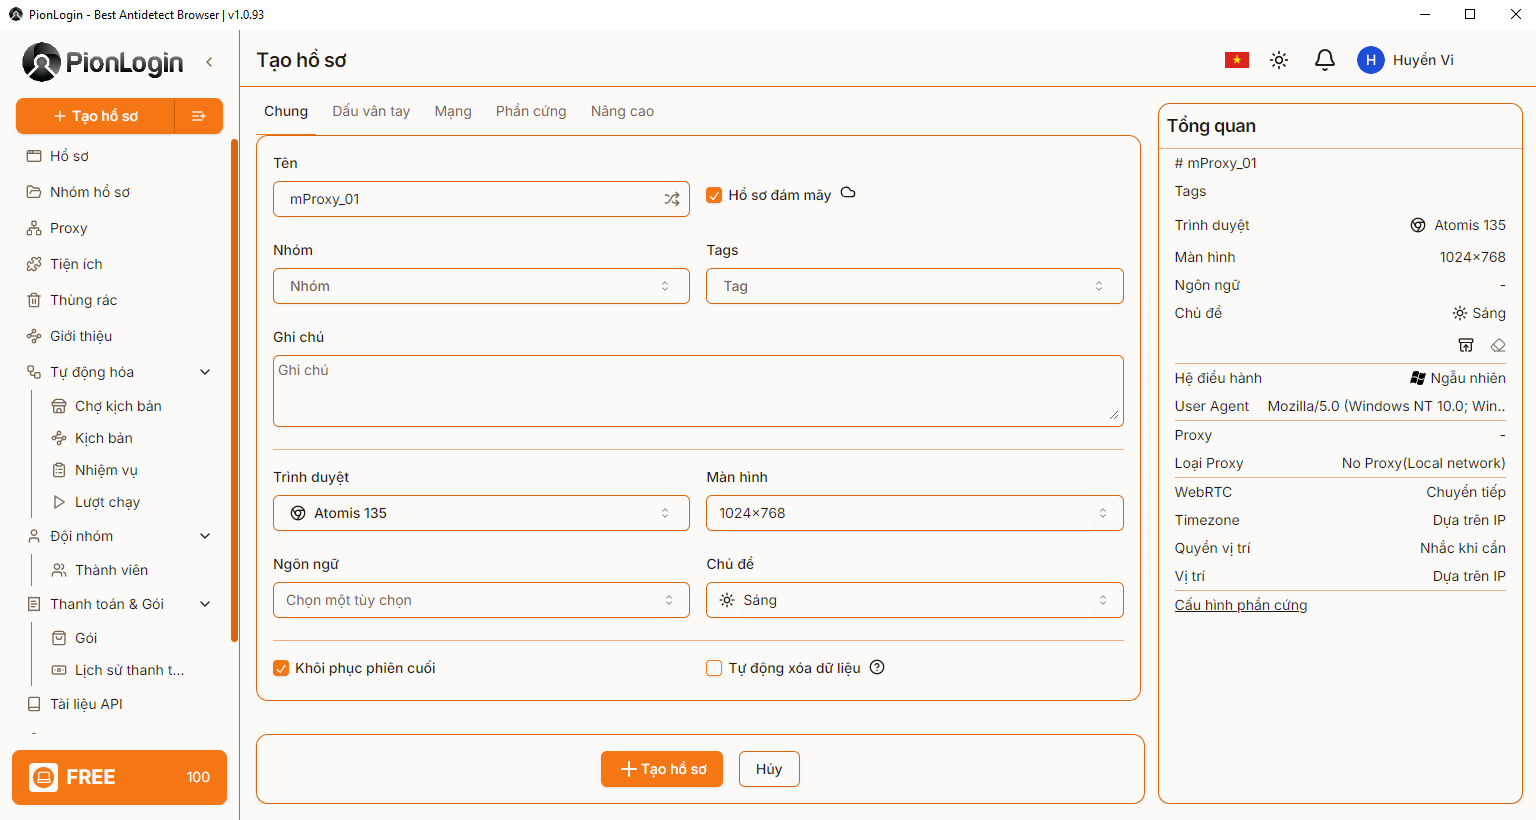Open notifications bell
The height and width of the screenshot is (820, 1536).
[x=1325, y=60]
